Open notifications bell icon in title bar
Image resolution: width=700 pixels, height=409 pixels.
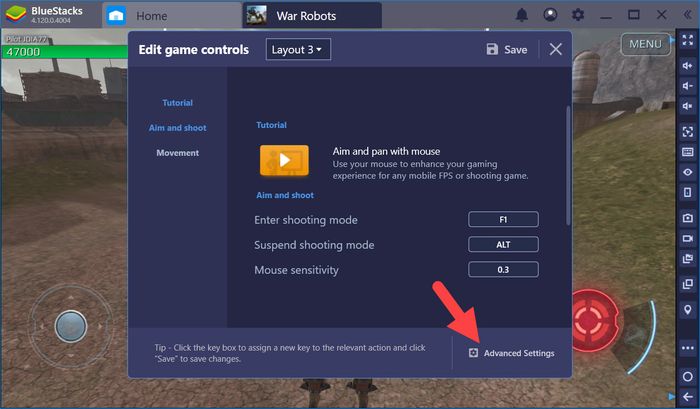pyautogui.click(x=521, y=15)
